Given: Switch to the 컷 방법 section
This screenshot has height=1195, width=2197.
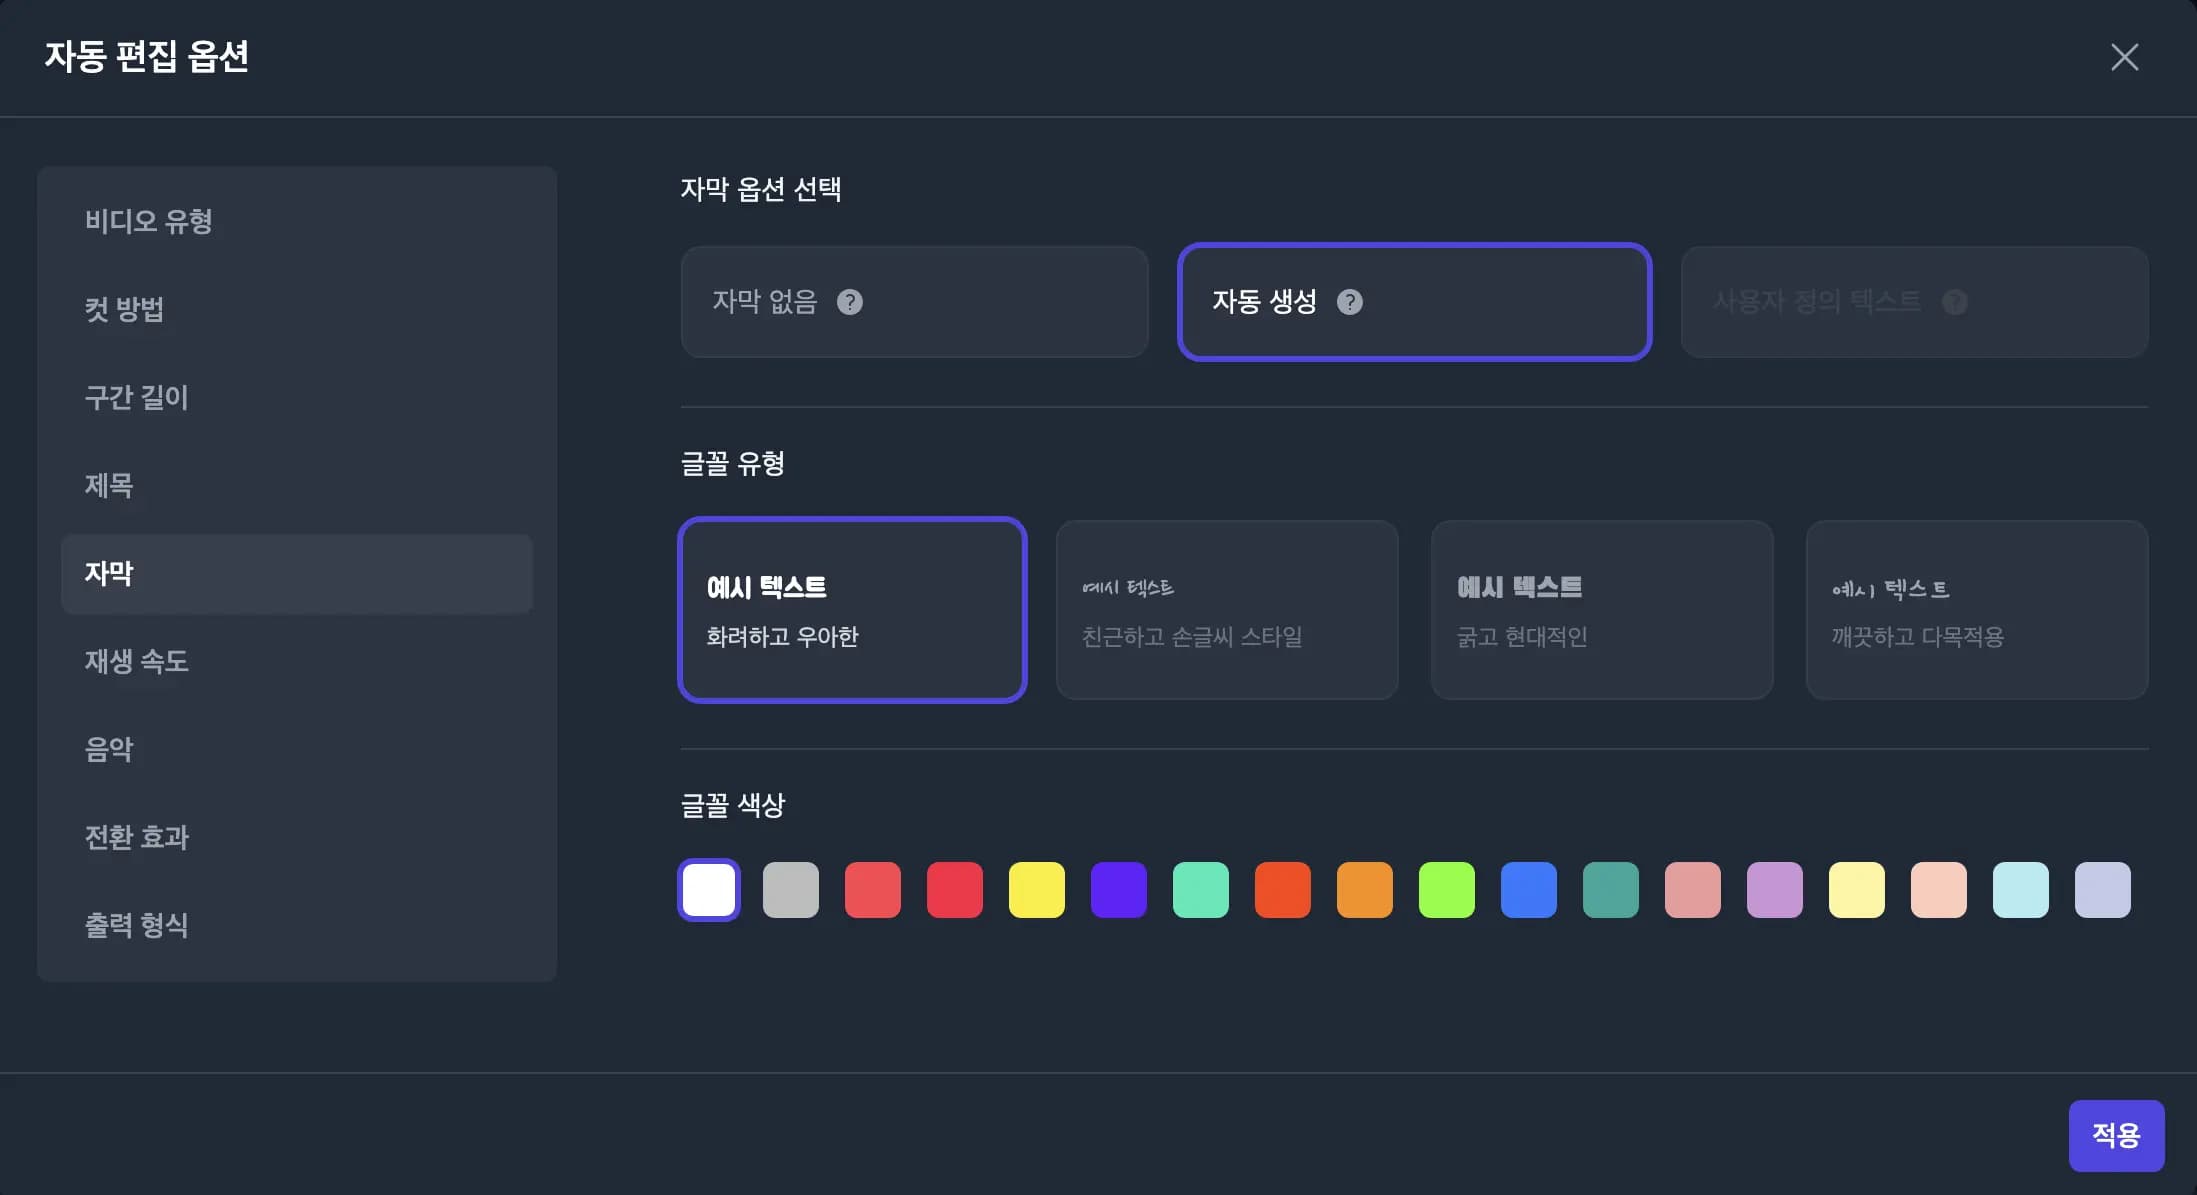Looking at the screenshot, I should [x=125, y=310].
